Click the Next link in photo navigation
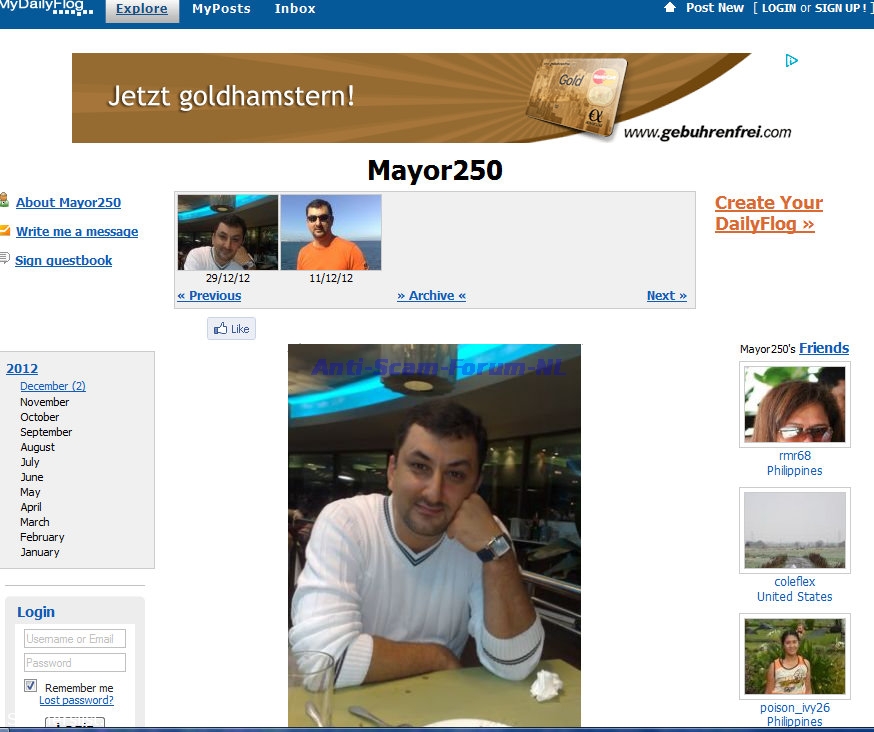 666,296
